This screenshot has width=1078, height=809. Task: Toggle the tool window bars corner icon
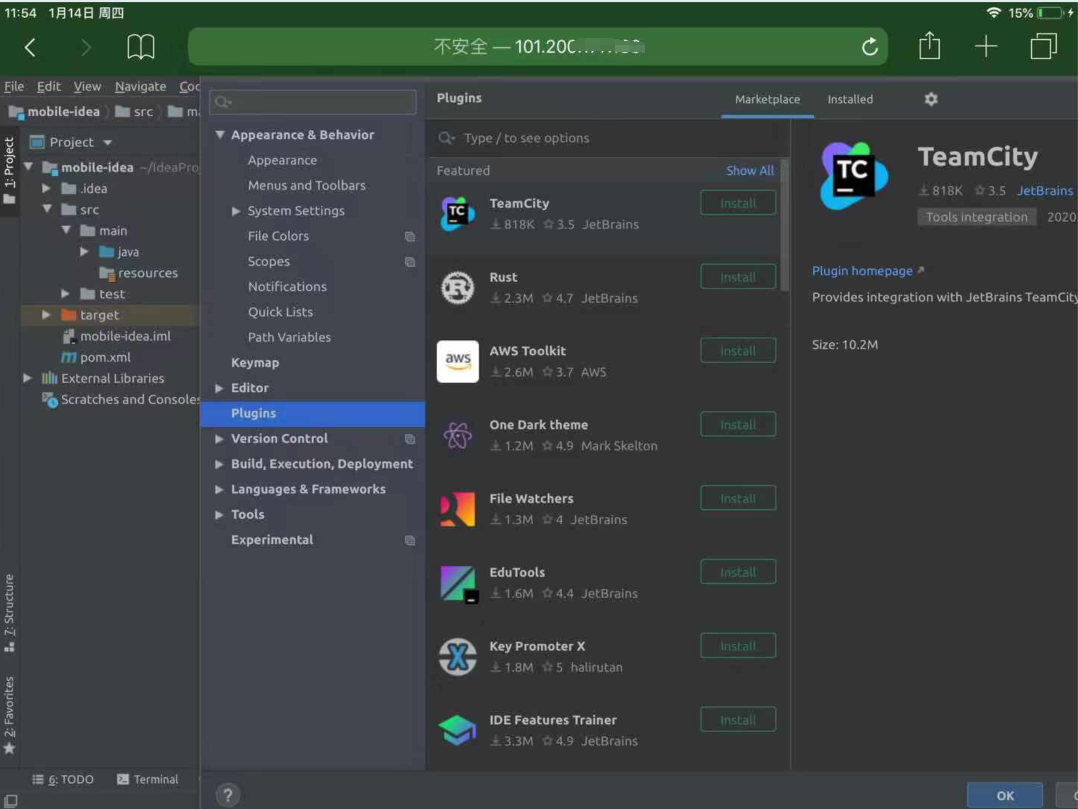[x=10, y=801]
